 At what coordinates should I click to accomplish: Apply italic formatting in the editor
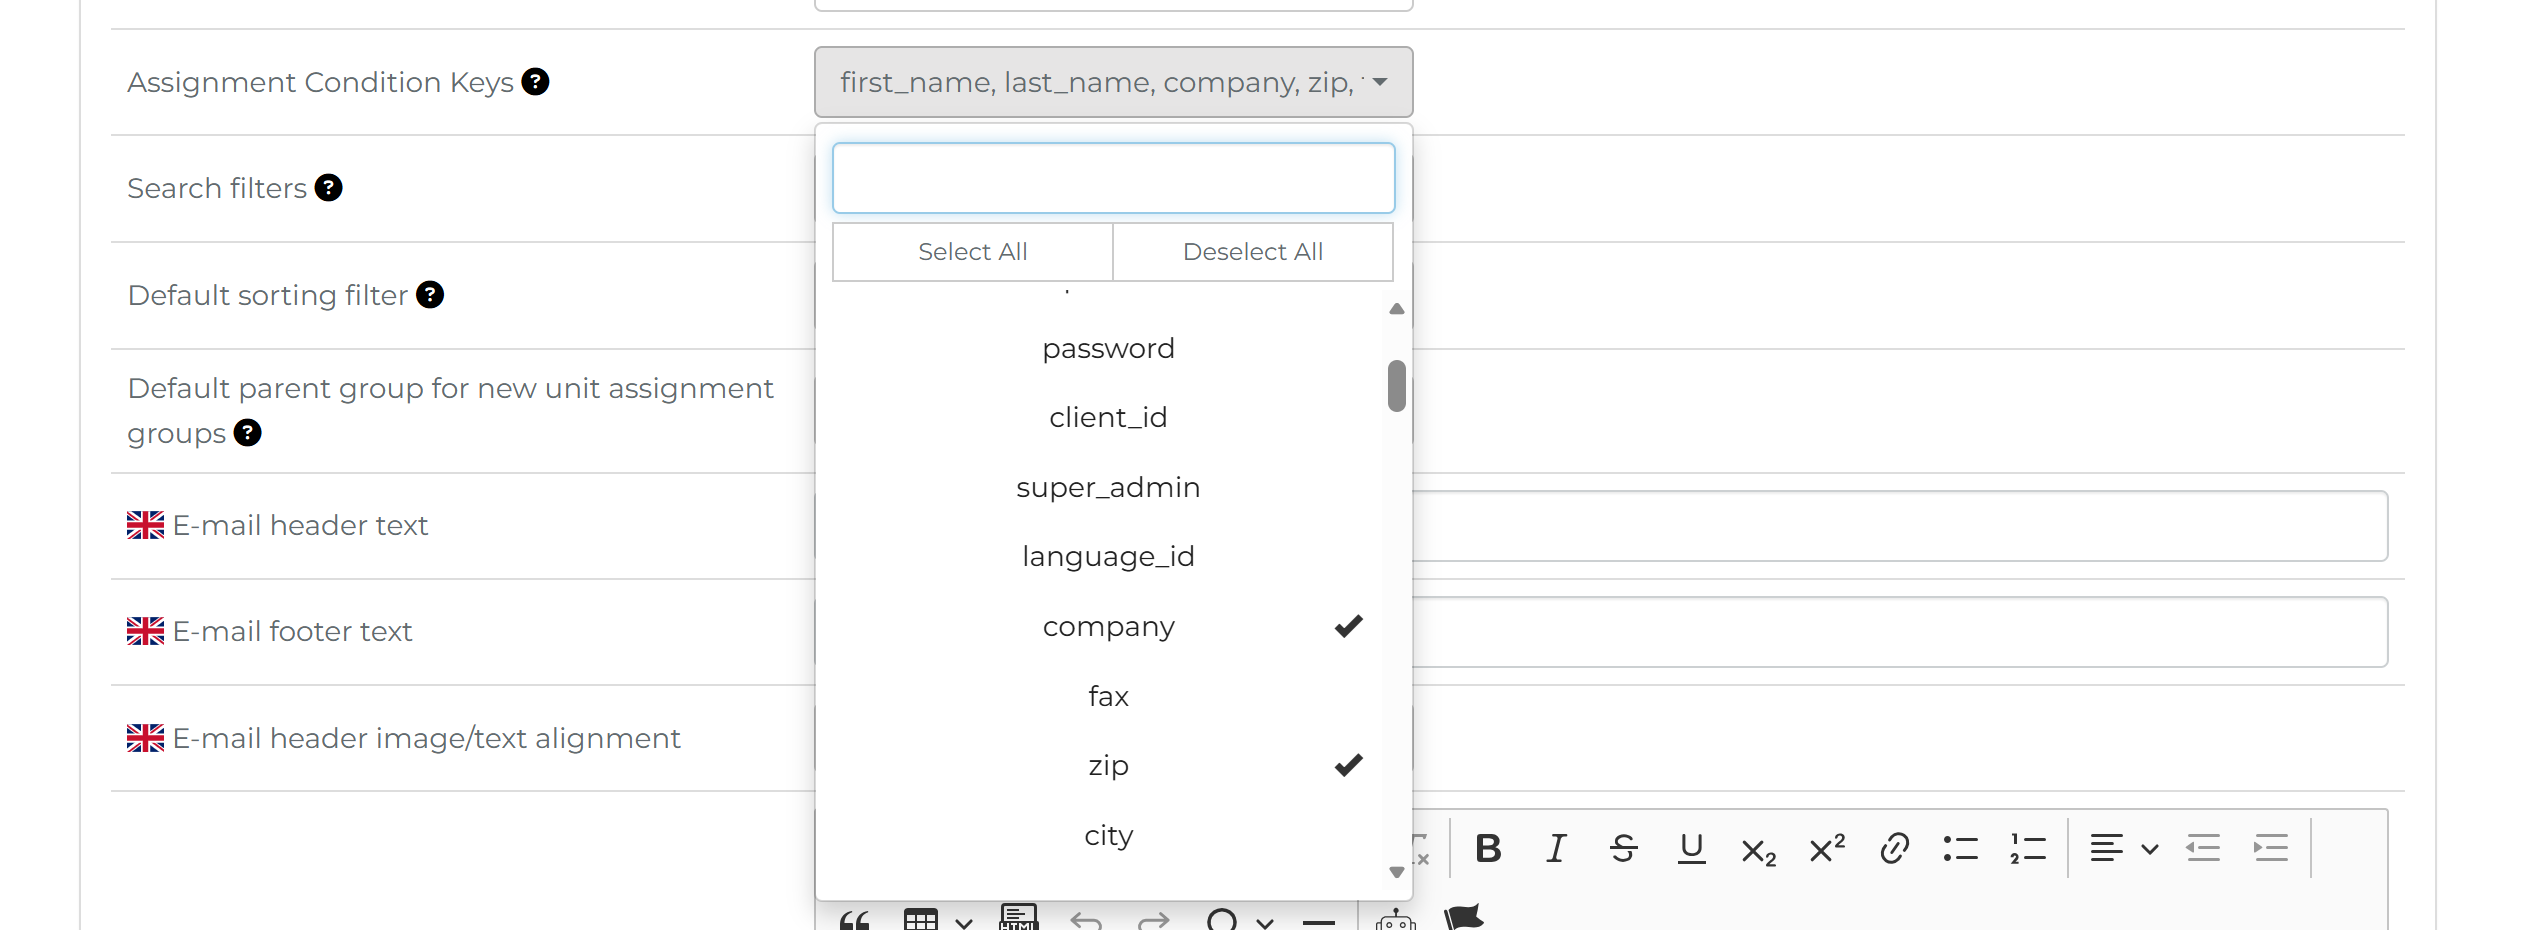[x=1556, y=849]
